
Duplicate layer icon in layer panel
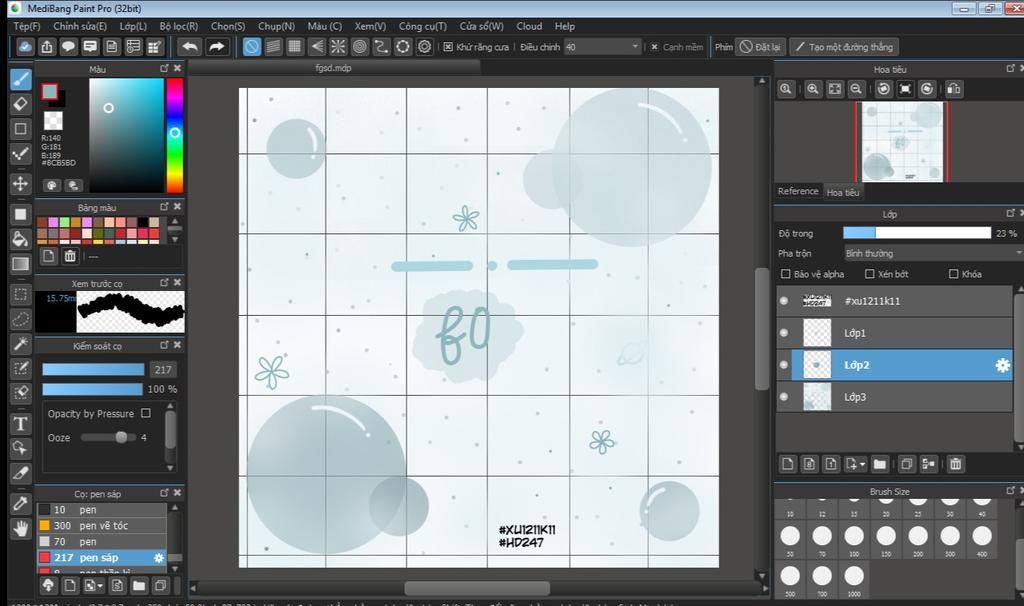tap(906, 464)
